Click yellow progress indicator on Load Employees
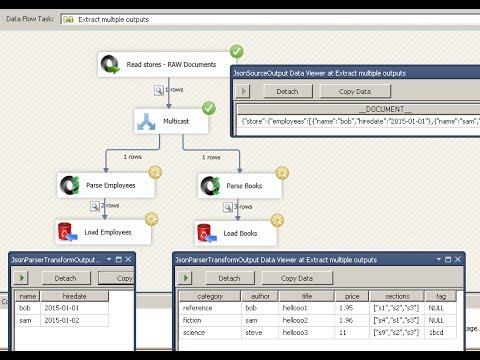Image resolution: width=480 pixels, height=360 pixels. click(152, 219)
